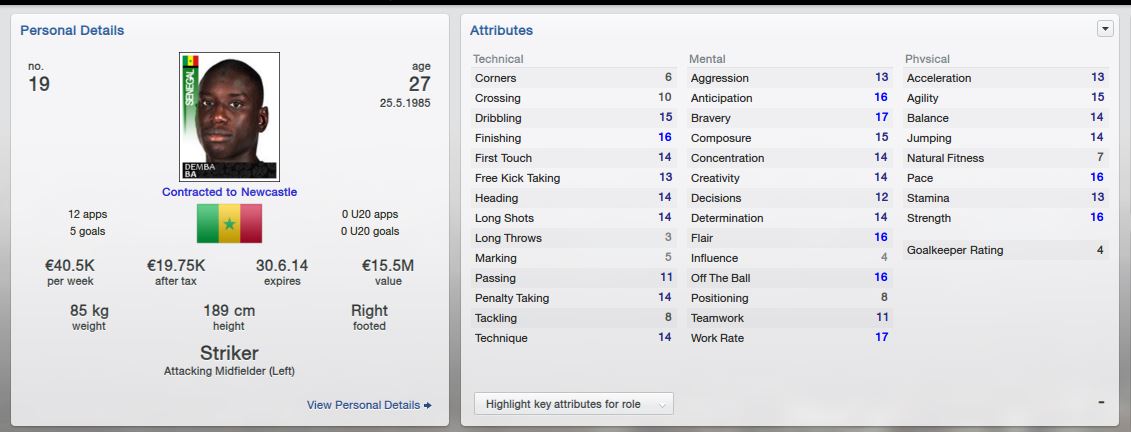Click the Striker position label
The width and height of the screenshot is (1131, 432).
[229, 353]
